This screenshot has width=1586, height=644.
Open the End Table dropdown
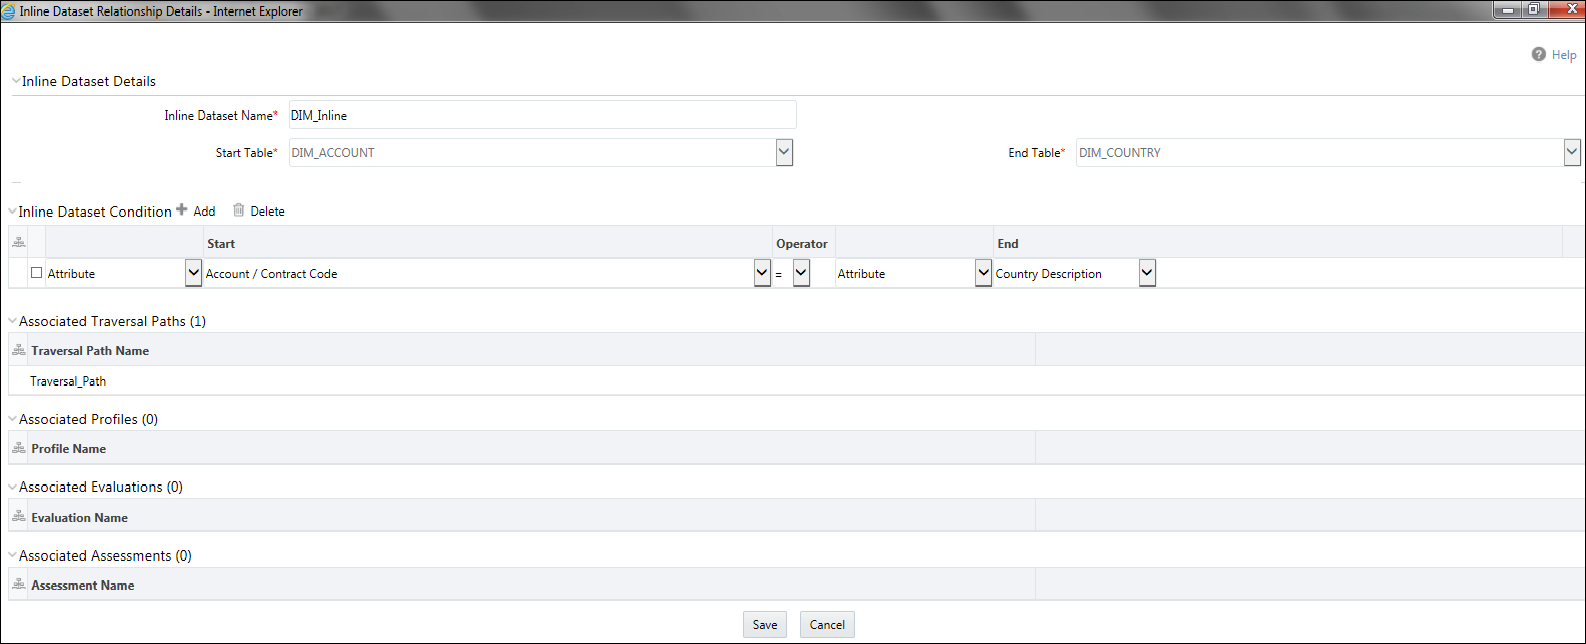click(1572, 153)
